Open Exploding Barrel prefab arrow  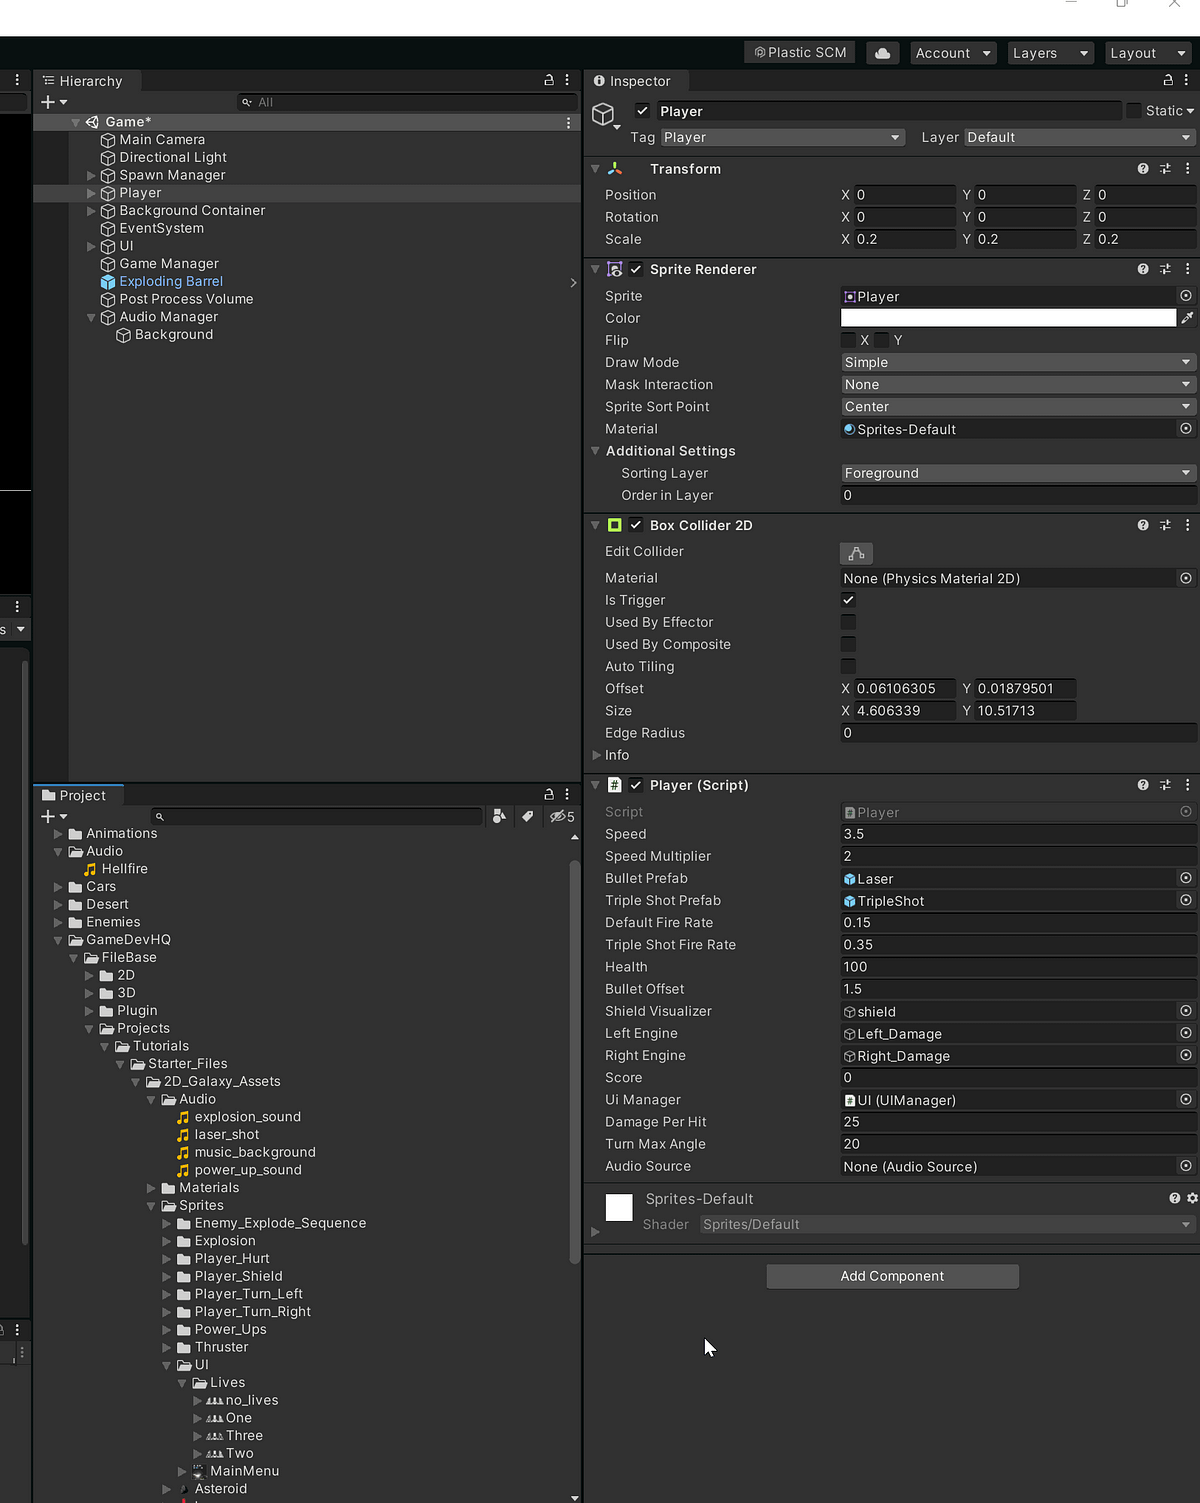pos(573,283)
